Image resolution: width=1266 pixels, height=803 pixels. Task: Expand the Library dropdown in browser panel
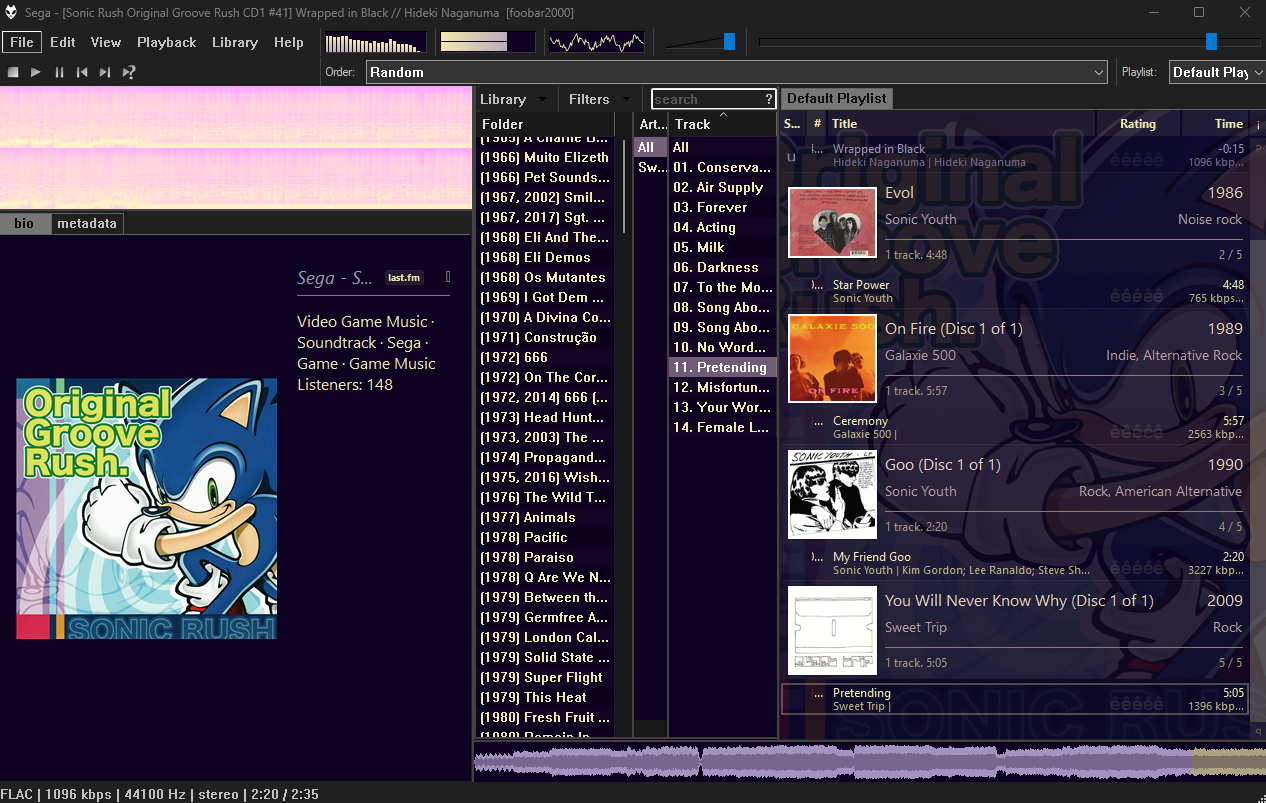click(514, 99)
